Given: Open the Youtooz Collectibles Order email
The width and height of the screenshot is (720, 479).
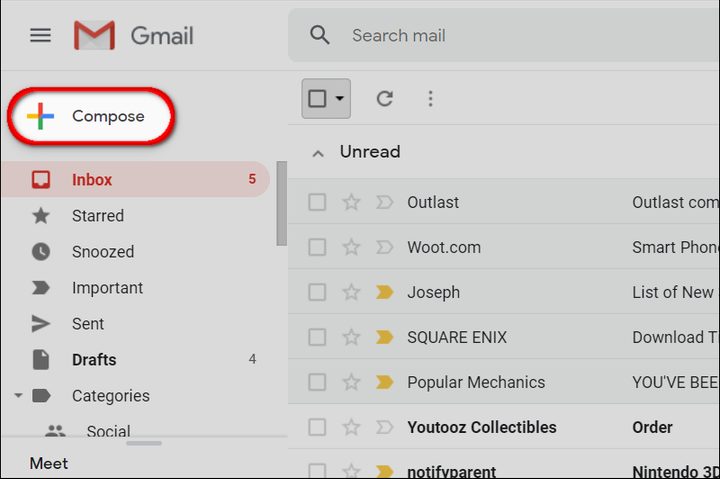Looking at the screenshot, I should coord(504,427).
